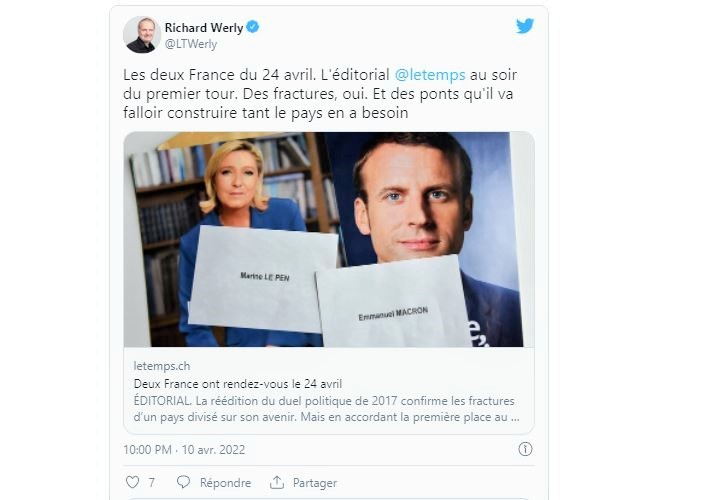701x500 pixels.
Task: Open headline Deux France ont rendez-vous le 24 avril
Action: point(238,384)
